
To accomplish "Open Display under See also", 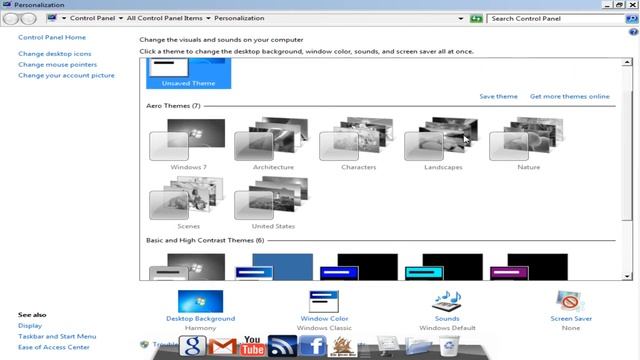I will [30, 326].
